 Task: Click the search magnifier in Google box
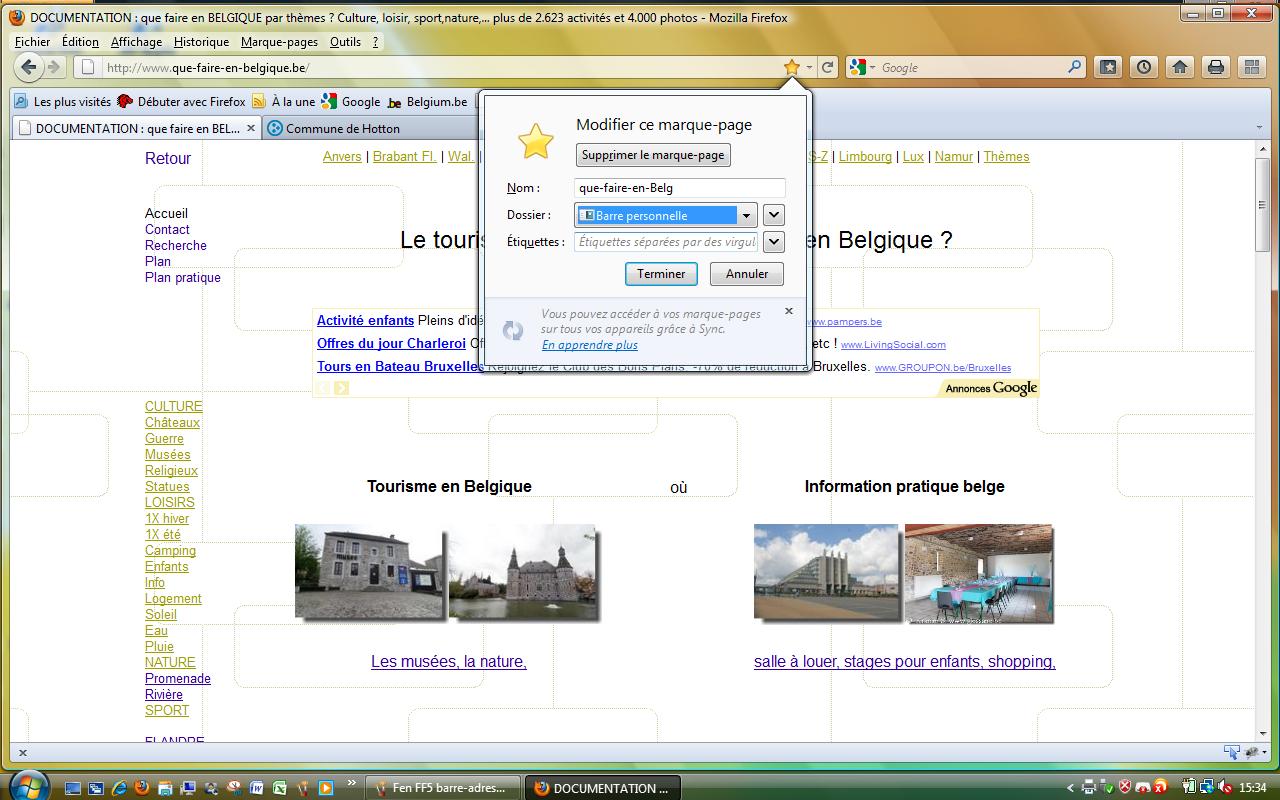pyautogui.click(x=1075, y=67)
